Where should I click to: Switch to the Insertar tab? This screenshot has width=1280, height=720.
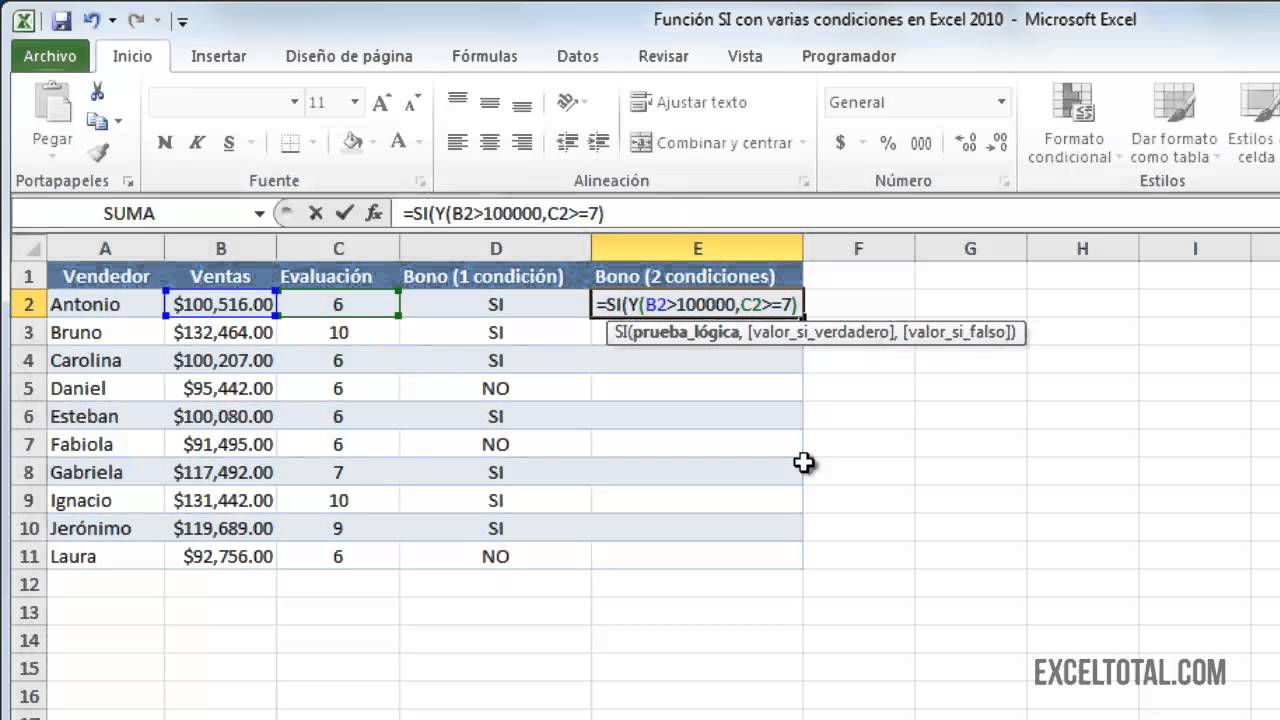point(219,56)
